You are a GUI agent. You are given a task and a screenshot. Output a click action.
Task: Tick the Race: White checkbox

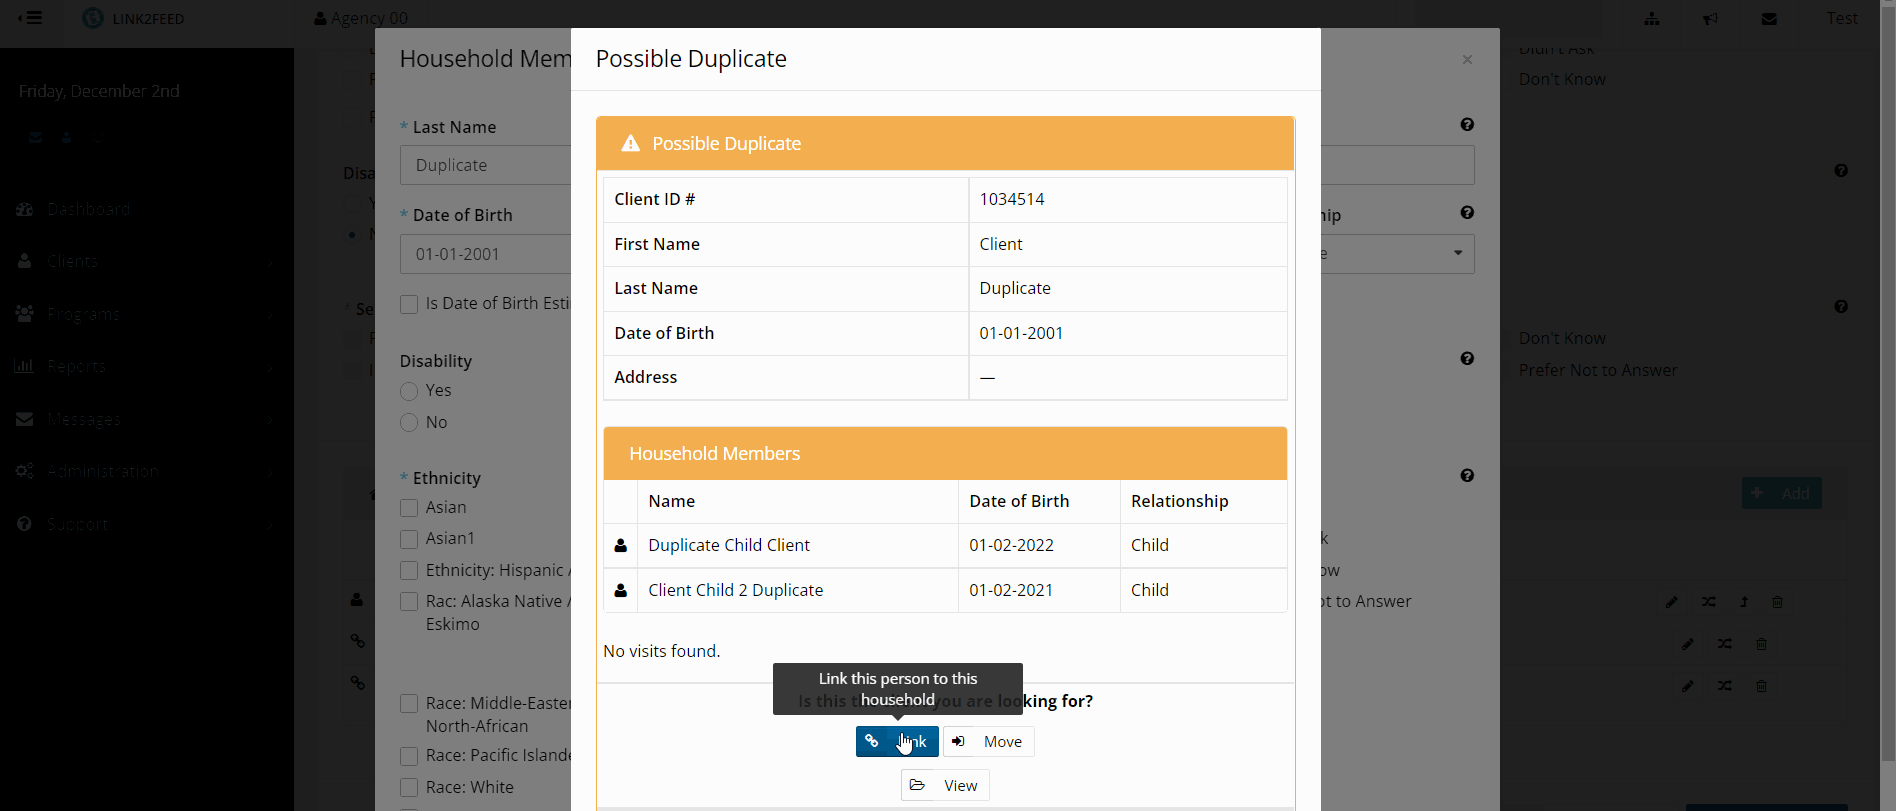coord(409,788)
